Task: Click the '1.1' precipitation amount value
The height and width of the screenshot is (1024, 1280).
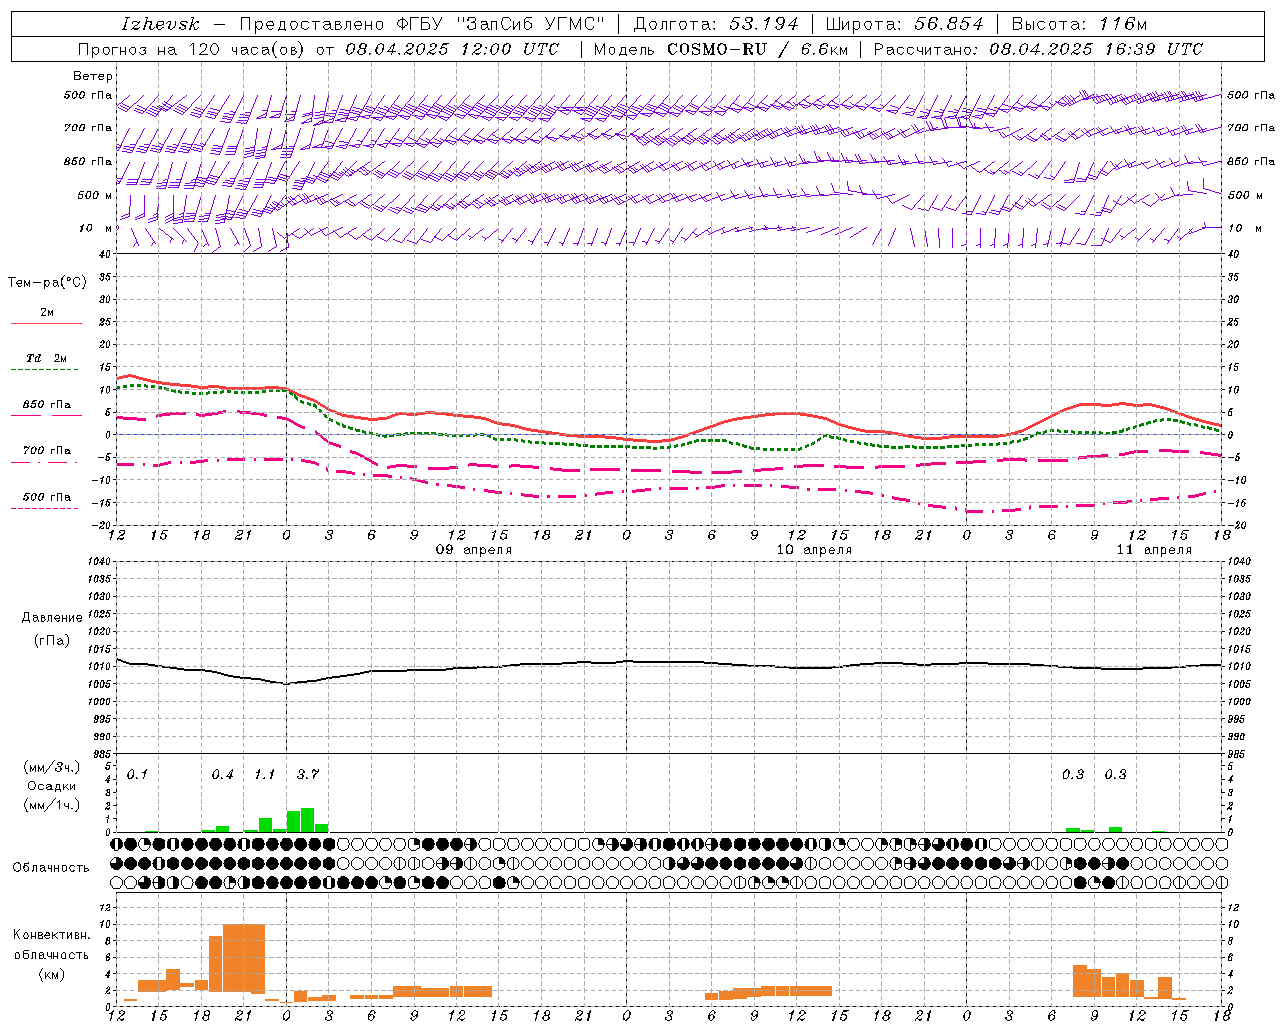Action: click(264, 775)
